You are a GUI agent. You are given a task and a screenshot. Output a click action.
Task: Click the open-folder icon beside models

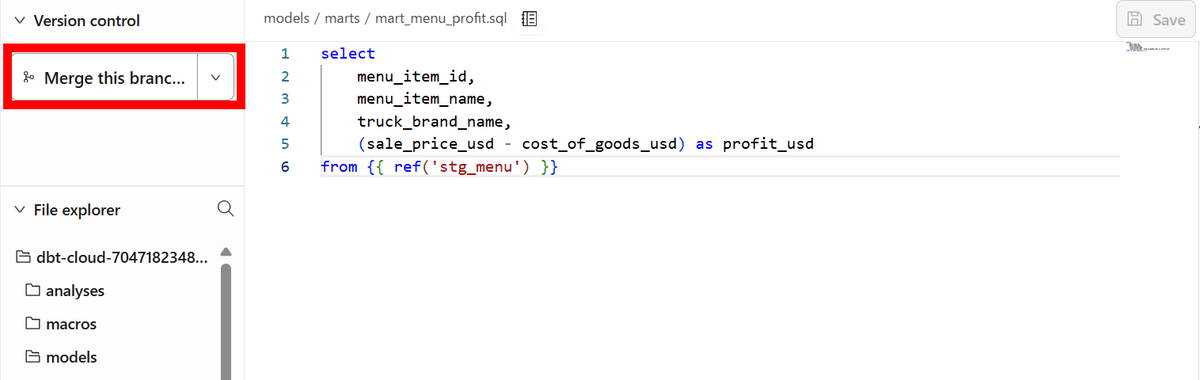point(33,357)
